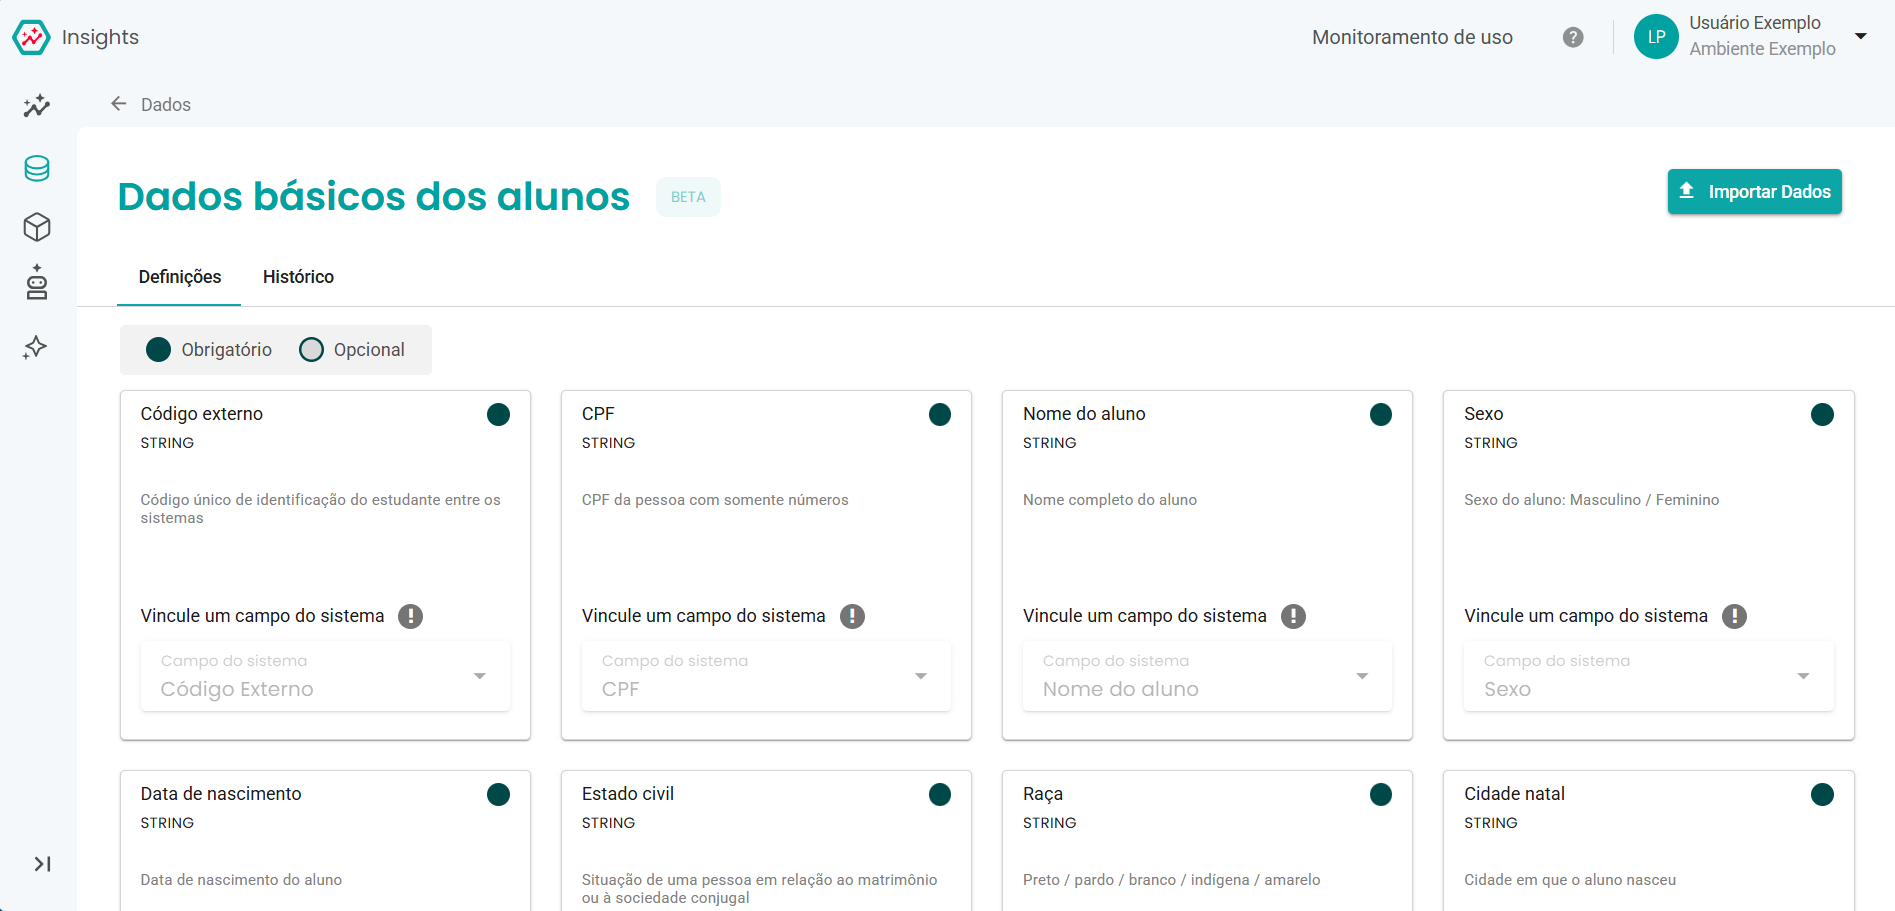Select the Obrigatório filter option

[x=209, y=349]
